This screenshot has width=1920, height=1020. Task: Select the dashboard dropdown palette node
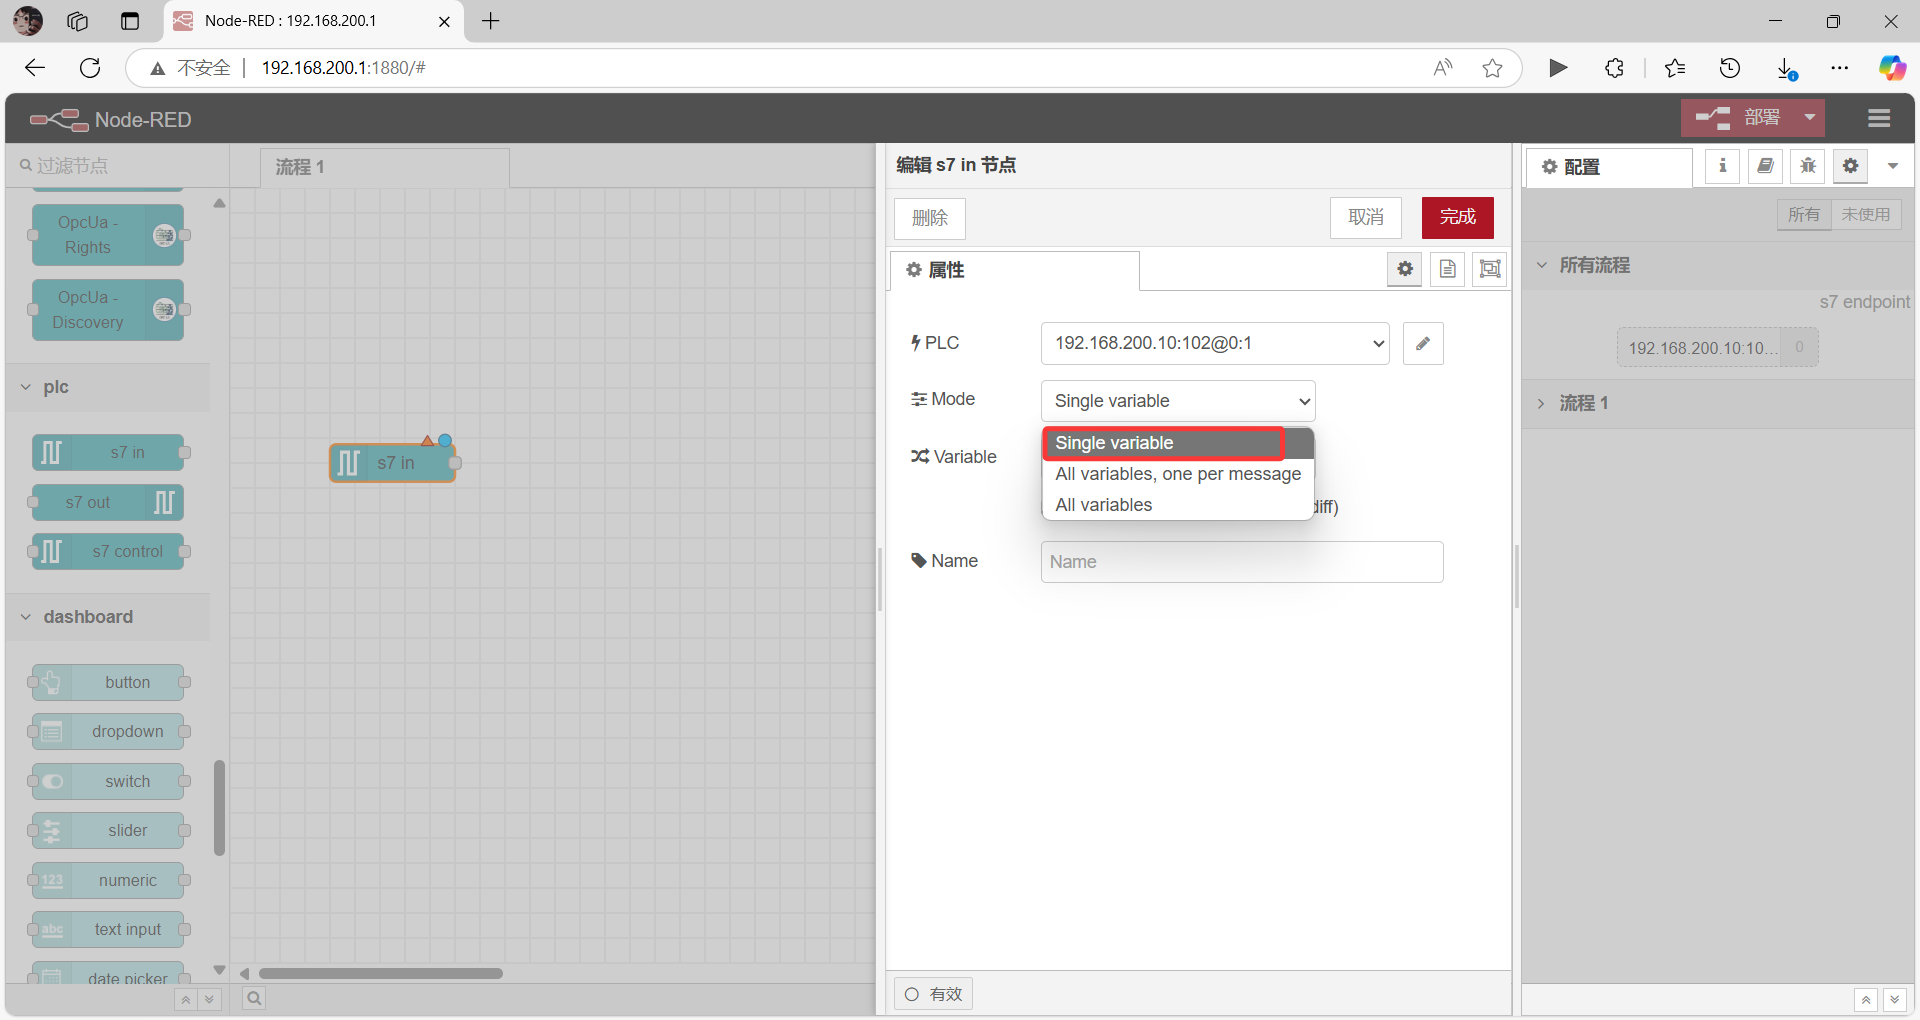click(108, 732)
